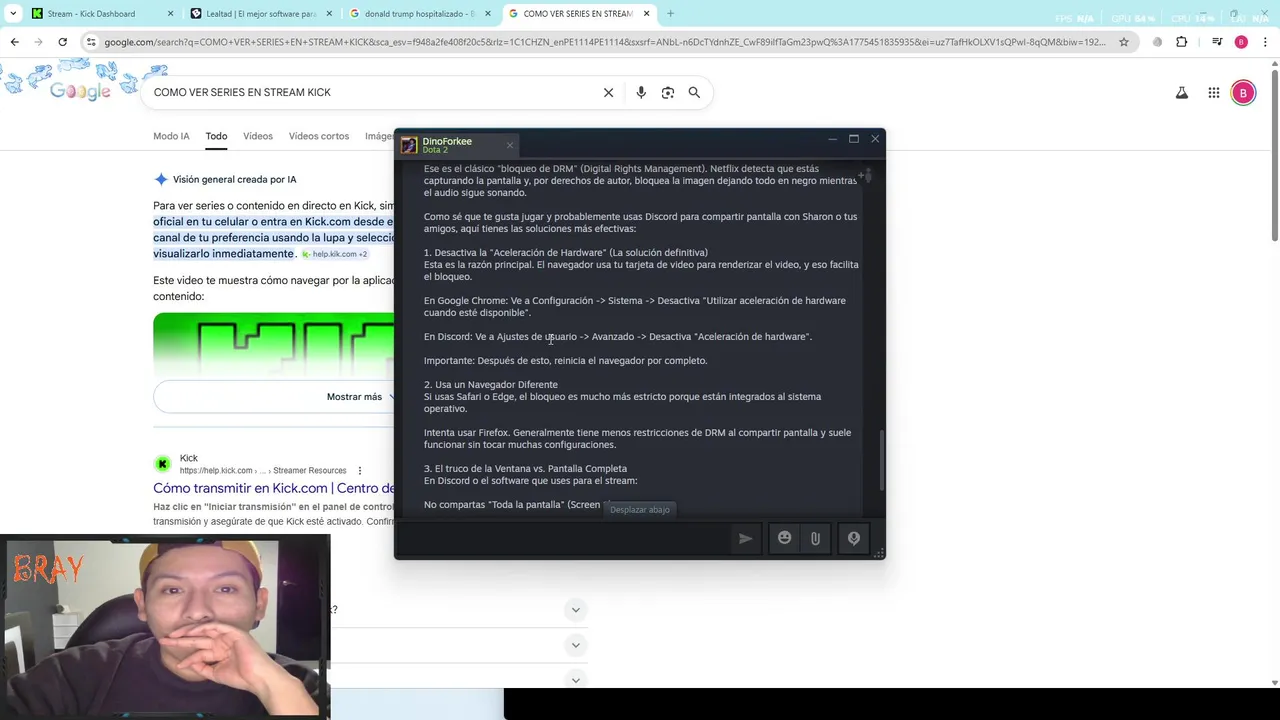The height and width of the screenshot is (720, 1280).
Task: Open emoticon picker in Steam chat
Action: pos(784,538)
